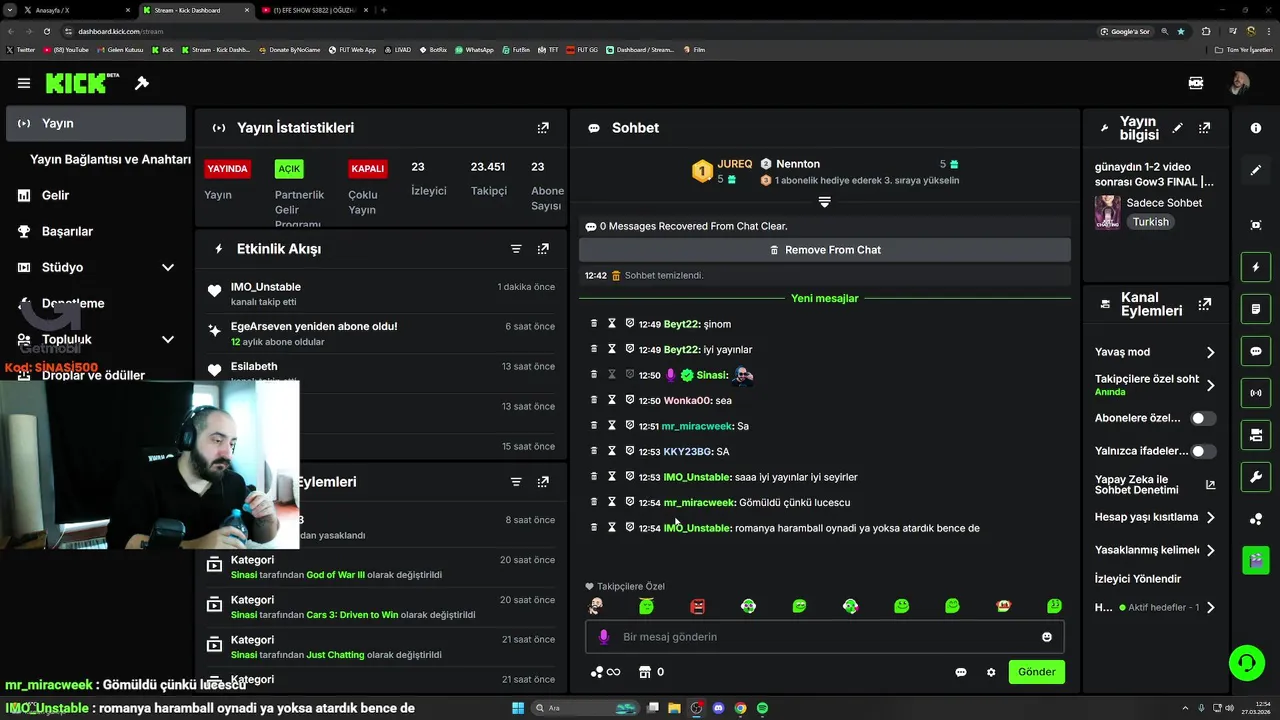Delete Wonka00's message with the trash icon
Screen dimensions: 1280x720
tap(594, 400)
